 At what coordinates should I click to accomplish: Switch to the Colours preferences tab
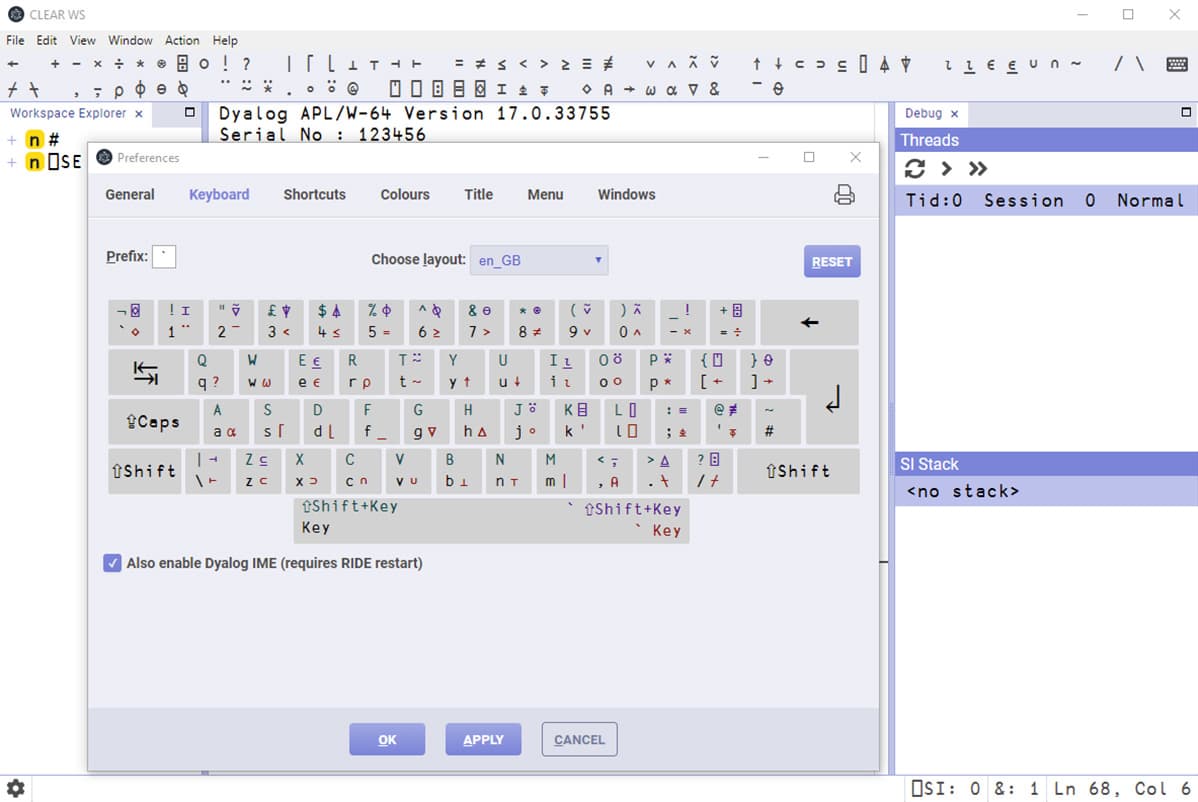coord(405,195)
